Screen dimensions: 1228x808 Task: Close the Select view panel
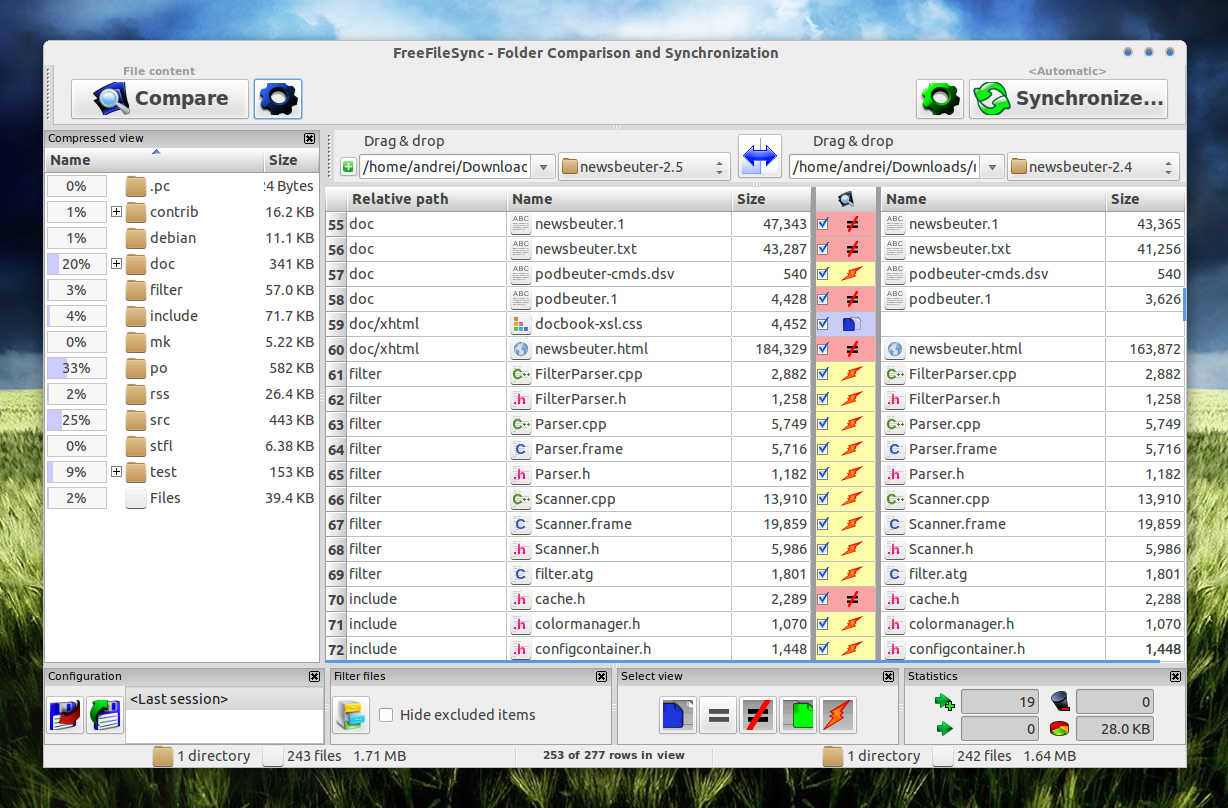click(x=888, y=677)
